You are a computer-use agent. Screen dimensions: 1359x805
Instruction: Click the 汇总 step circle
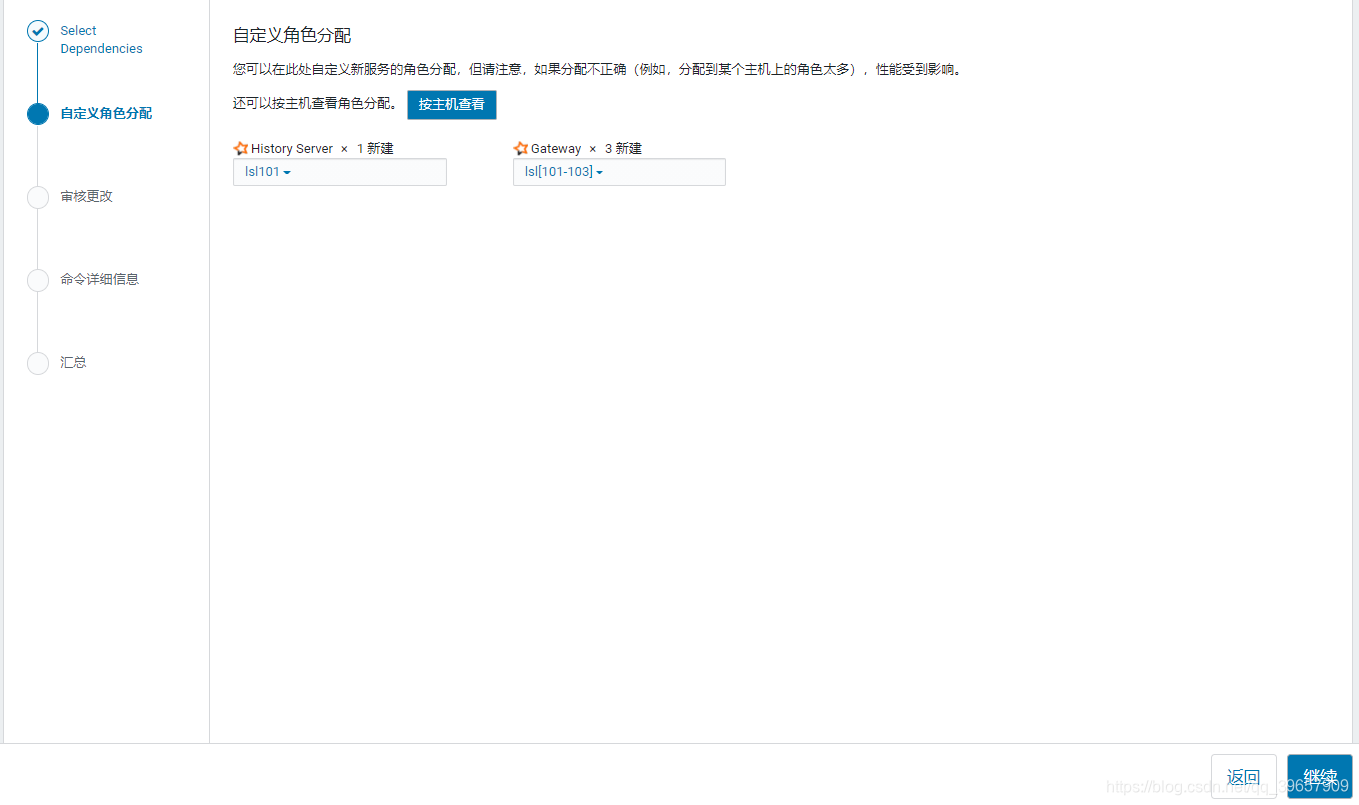[x=38, y=363]
